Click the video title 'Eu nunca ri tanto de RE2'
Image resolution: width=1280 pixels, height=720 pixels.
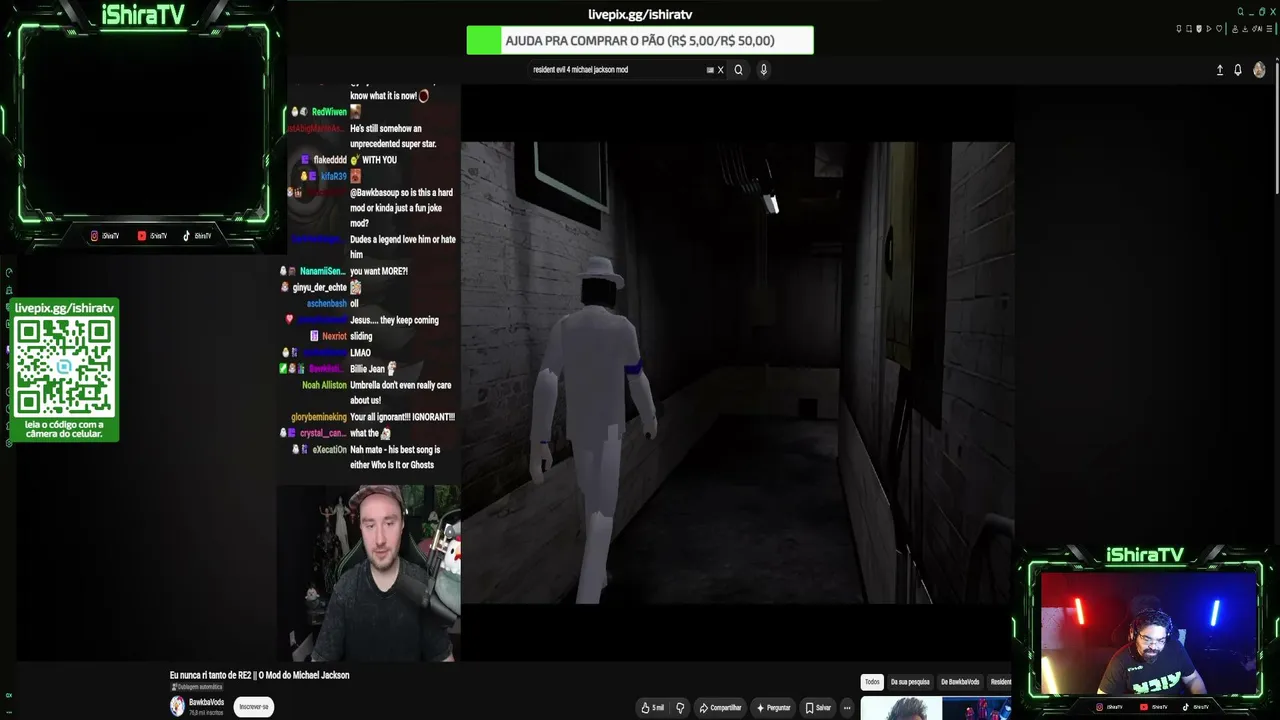(x=260, y=675)
